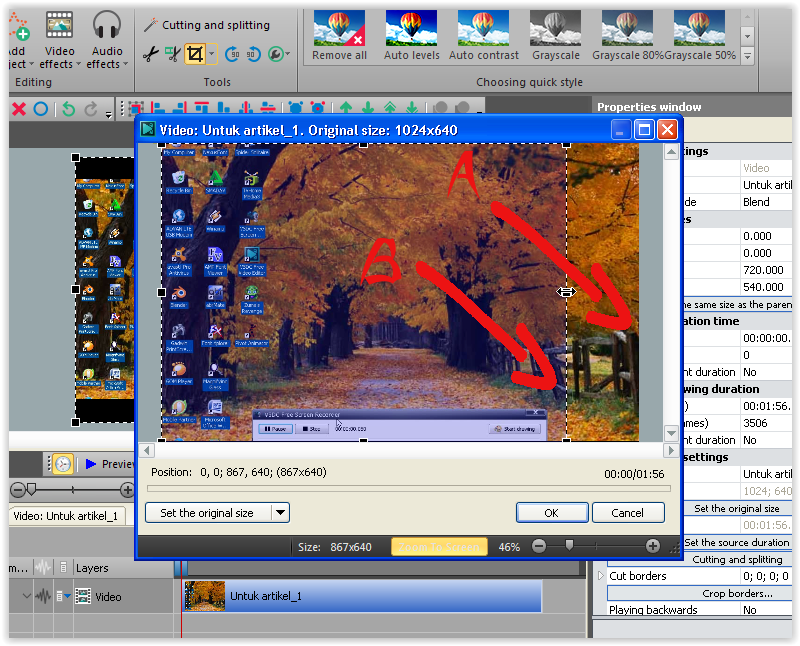This screenshot has height=646, width=800.
Task: Open the toolbar overflow options arrow
Action: [109, 114]
